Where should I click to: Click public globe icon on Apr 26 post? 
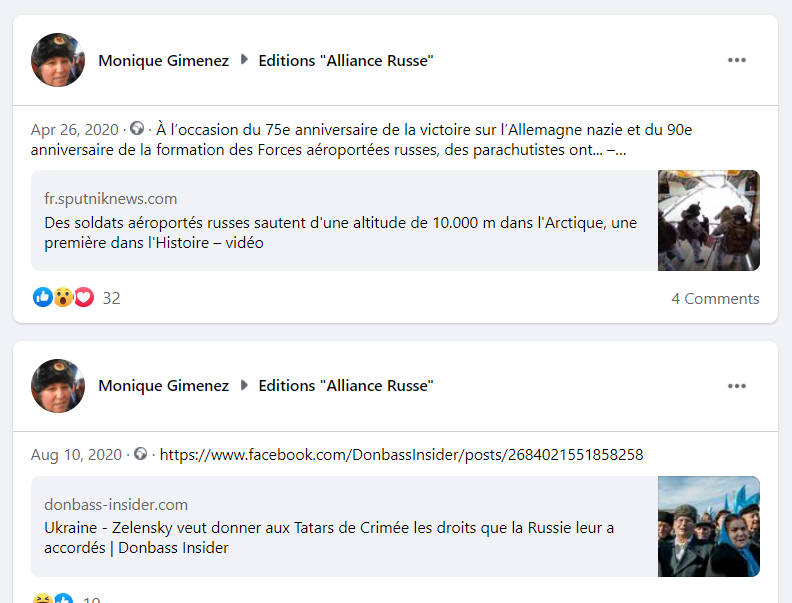click(137, 129)
